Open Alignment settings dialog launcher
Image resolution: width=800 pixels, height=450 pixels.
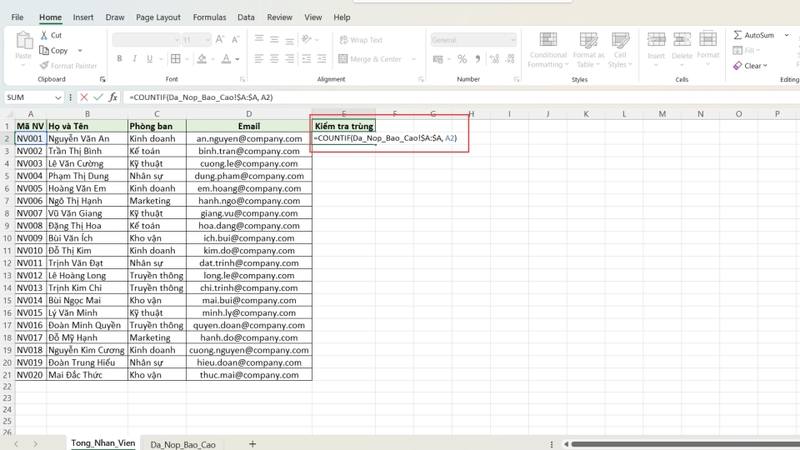[x=421, y=80]
